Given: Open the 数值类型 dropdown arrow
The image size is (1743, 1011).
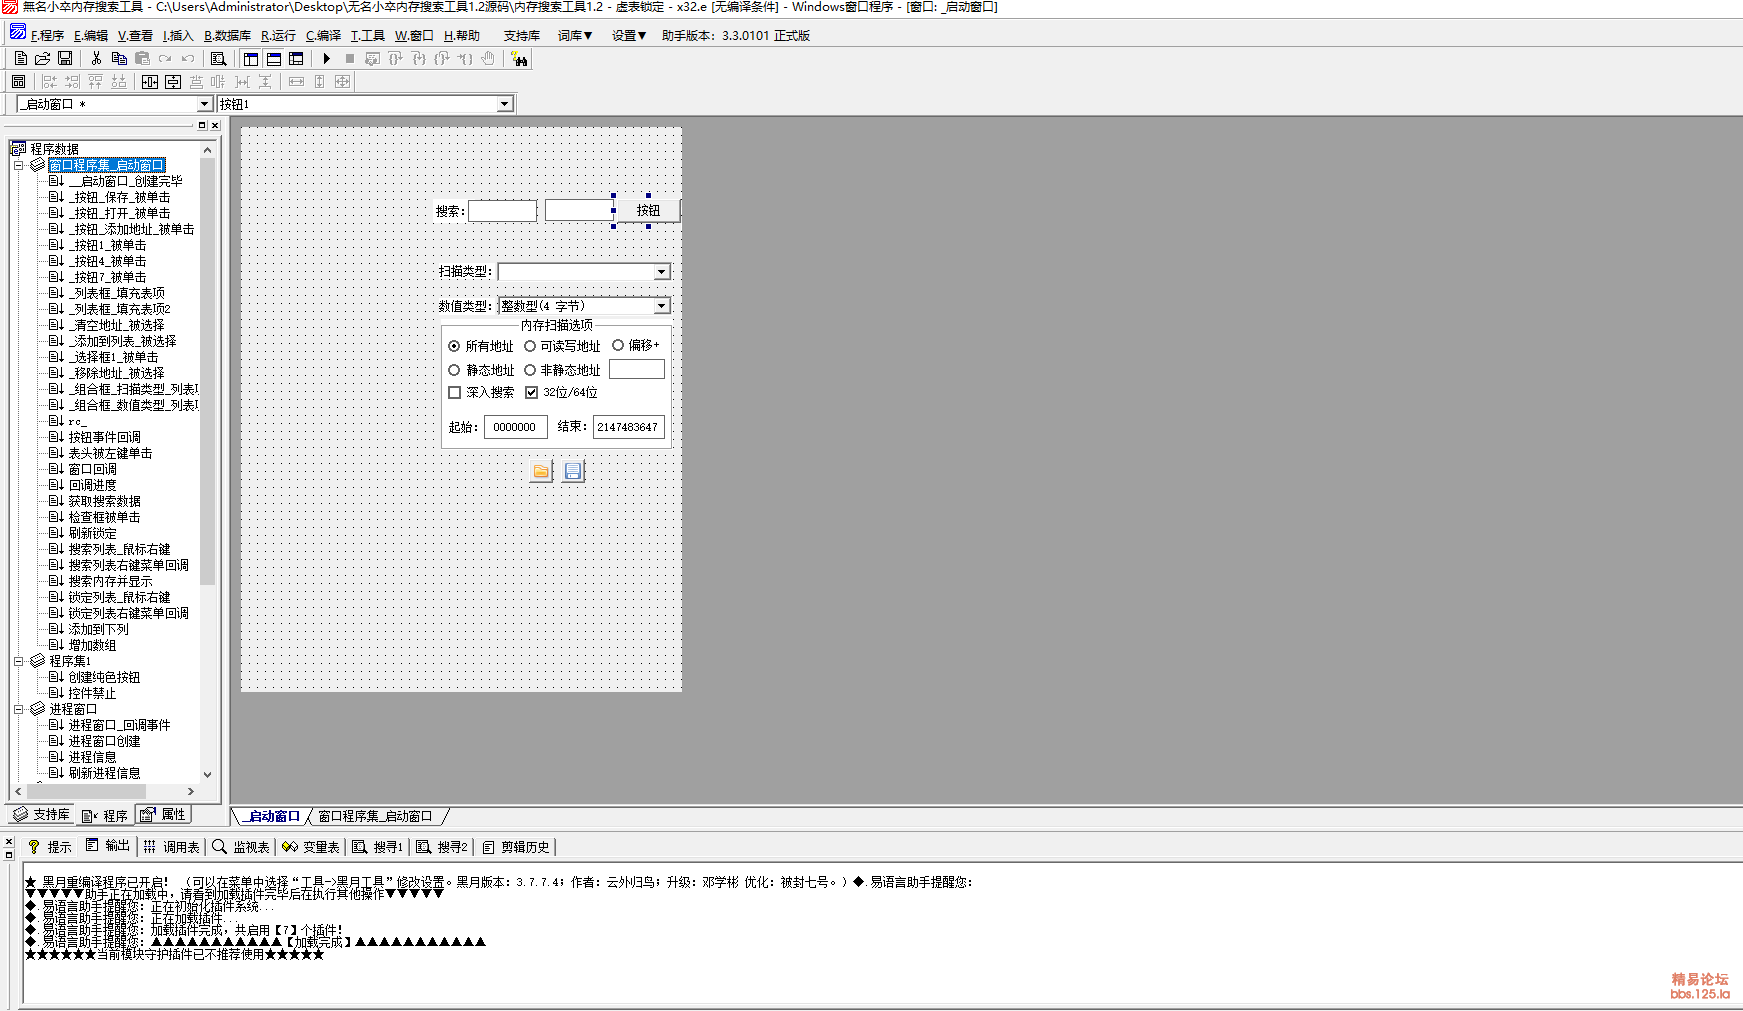Looking at the screenshot, I should (661, 306).
